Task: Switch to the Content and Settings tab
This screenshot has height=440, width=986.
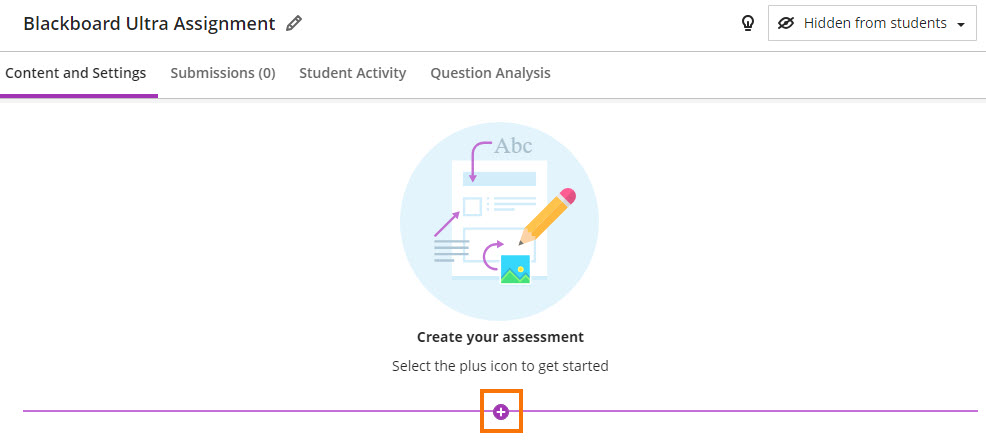Action: (x=76, y=73)
